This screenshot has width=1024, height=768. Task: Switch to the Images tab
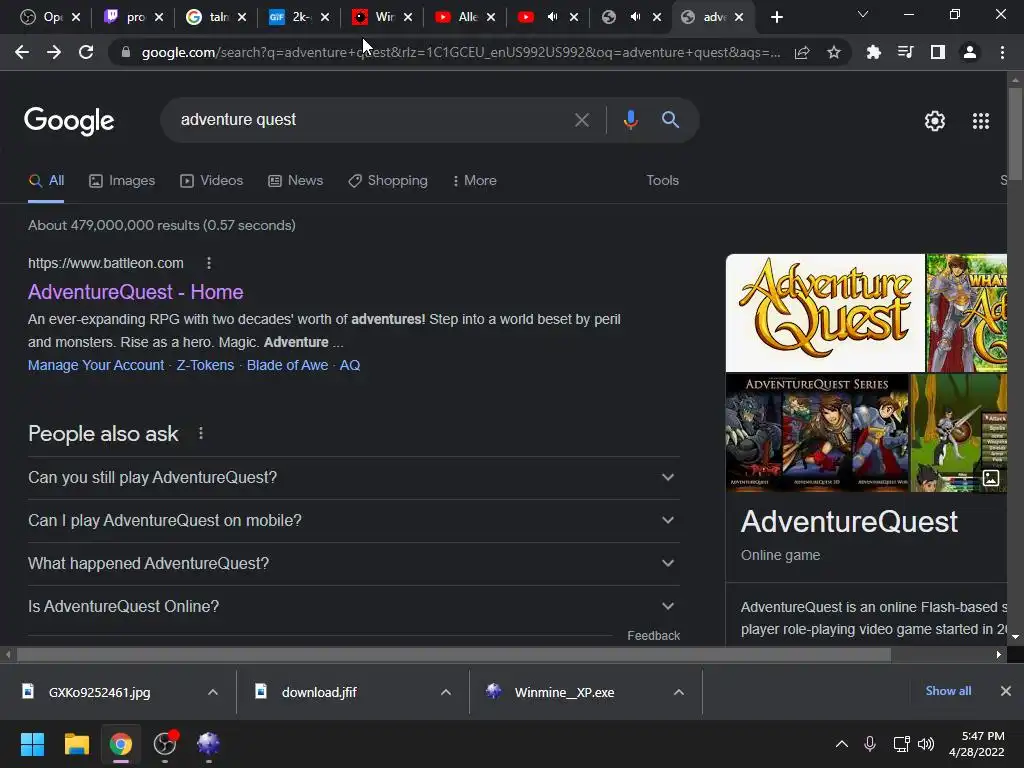(x=122, y=181)
